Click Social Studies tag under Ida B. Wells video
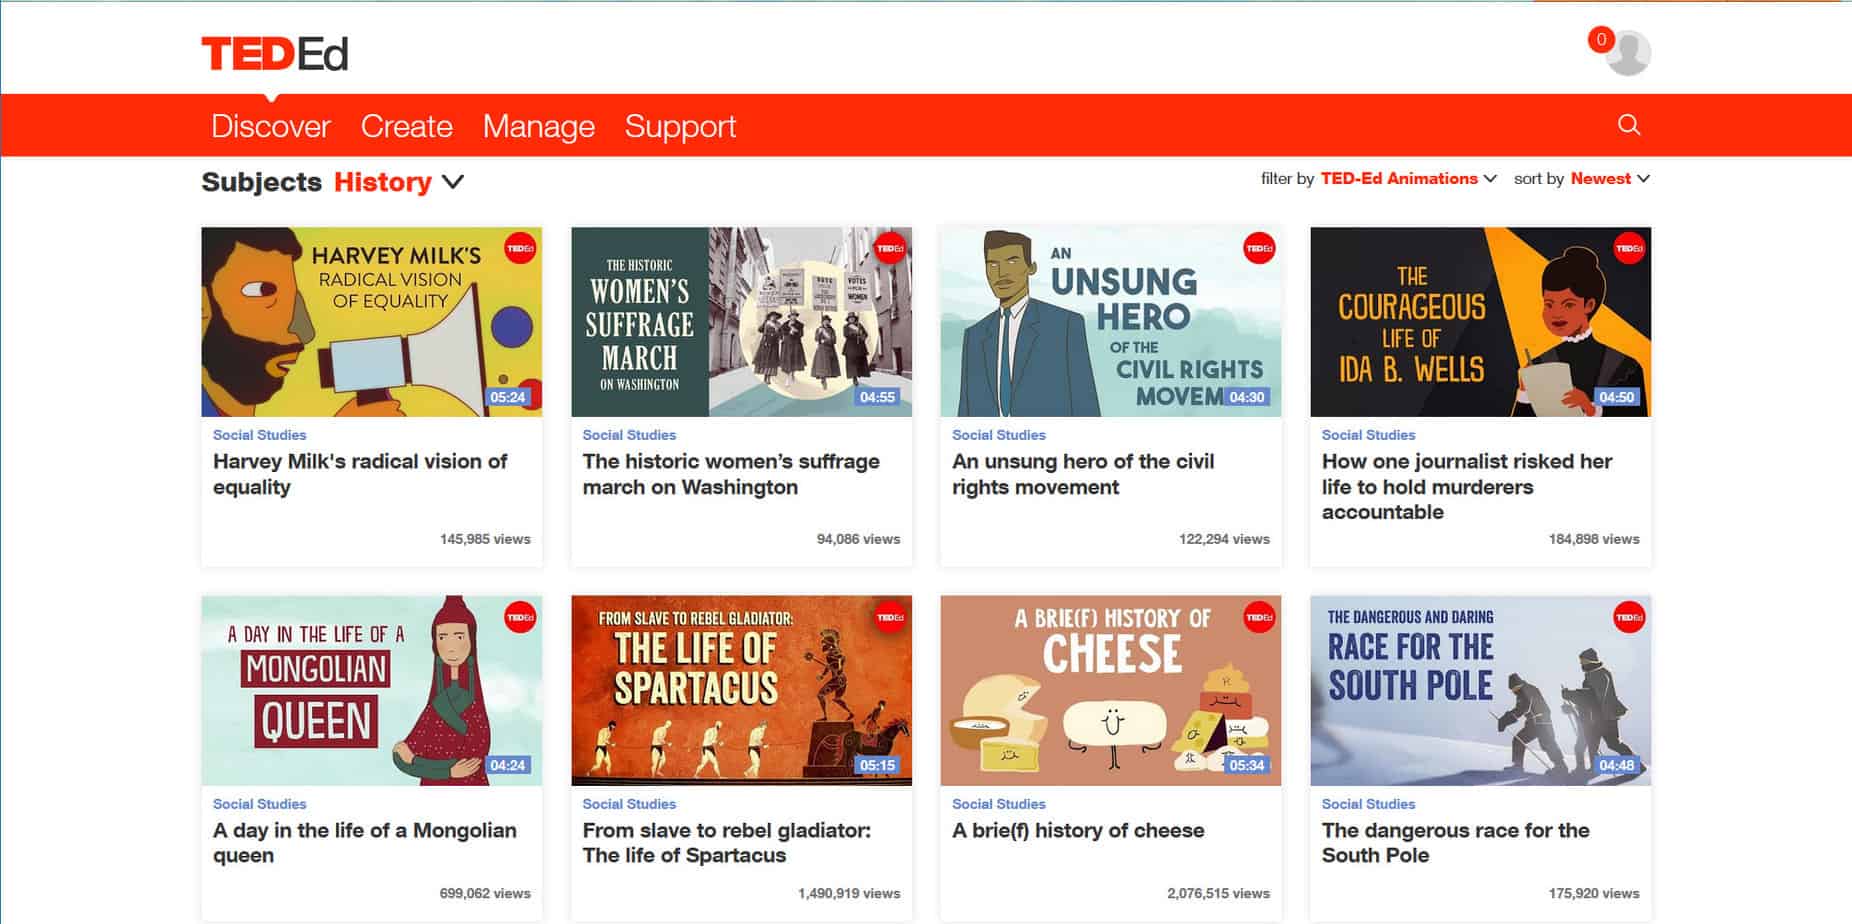Image resolution: width=1852 pixels, height=924 pixels. 1368,435
